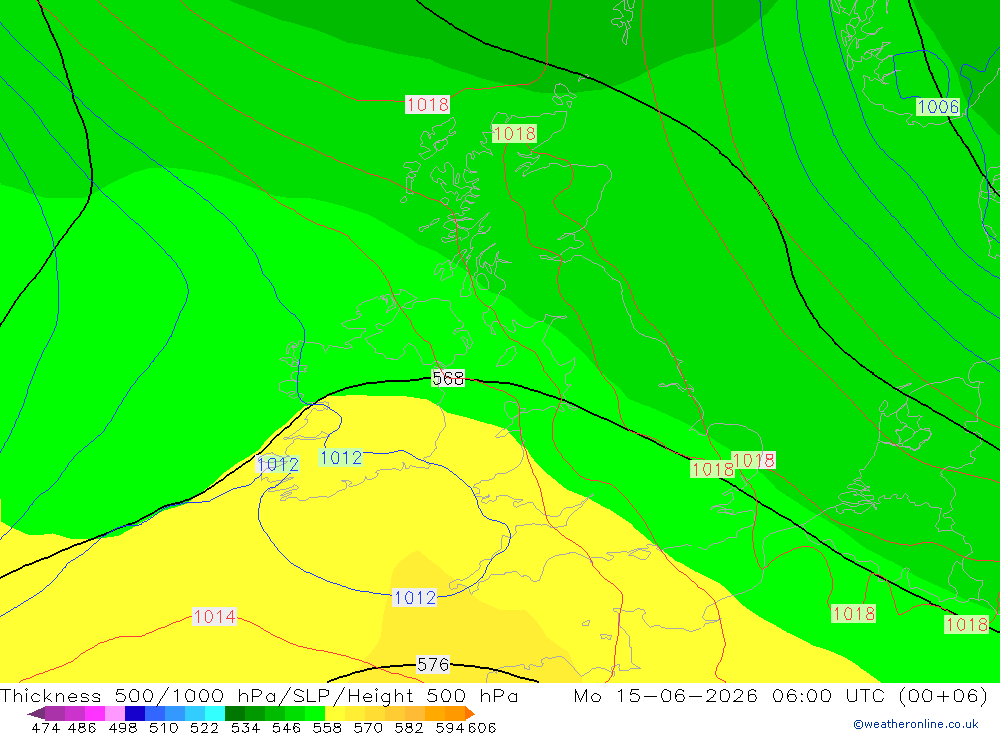Click the legend value 486

(x=82, y=727)
